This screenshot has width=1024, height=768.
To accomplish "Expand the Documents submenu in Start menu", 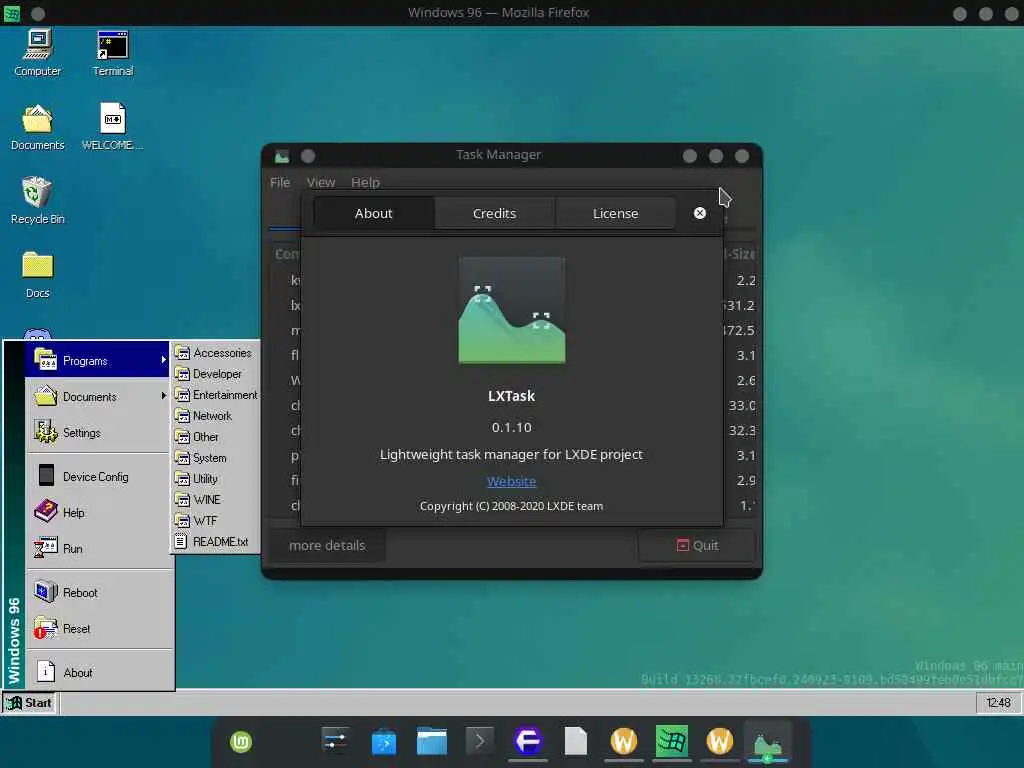I will click(98, 396).
